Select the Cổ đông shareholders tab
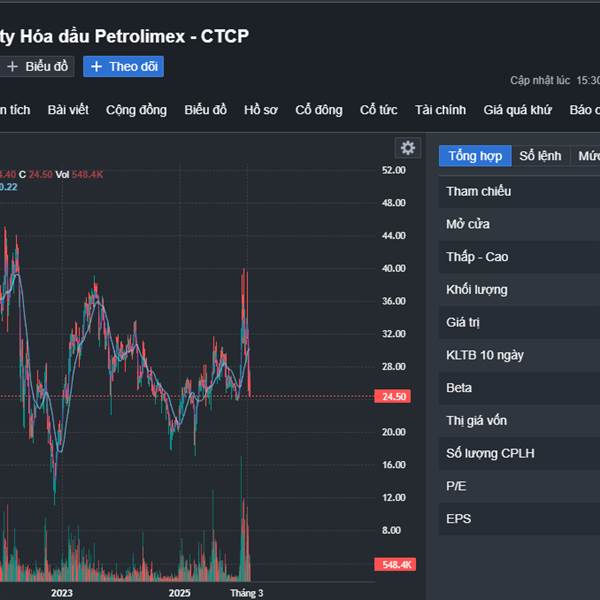 coord(318,110)
